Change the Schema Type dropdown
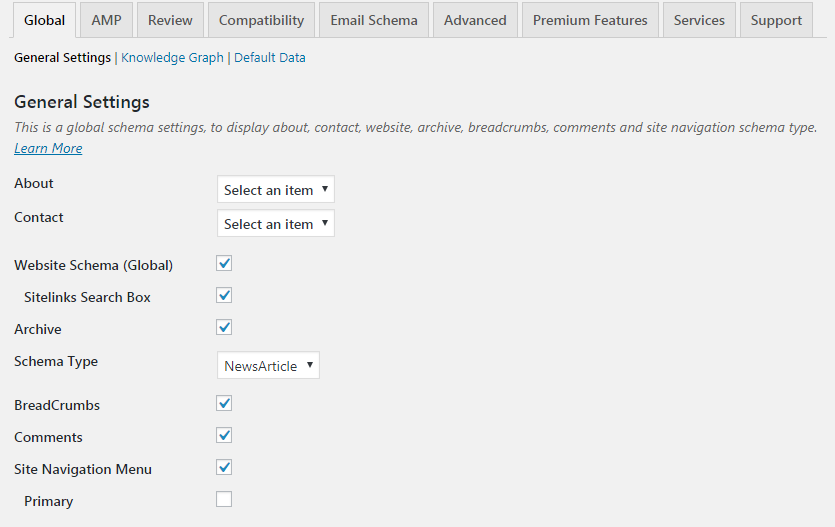 pos(268,366)
